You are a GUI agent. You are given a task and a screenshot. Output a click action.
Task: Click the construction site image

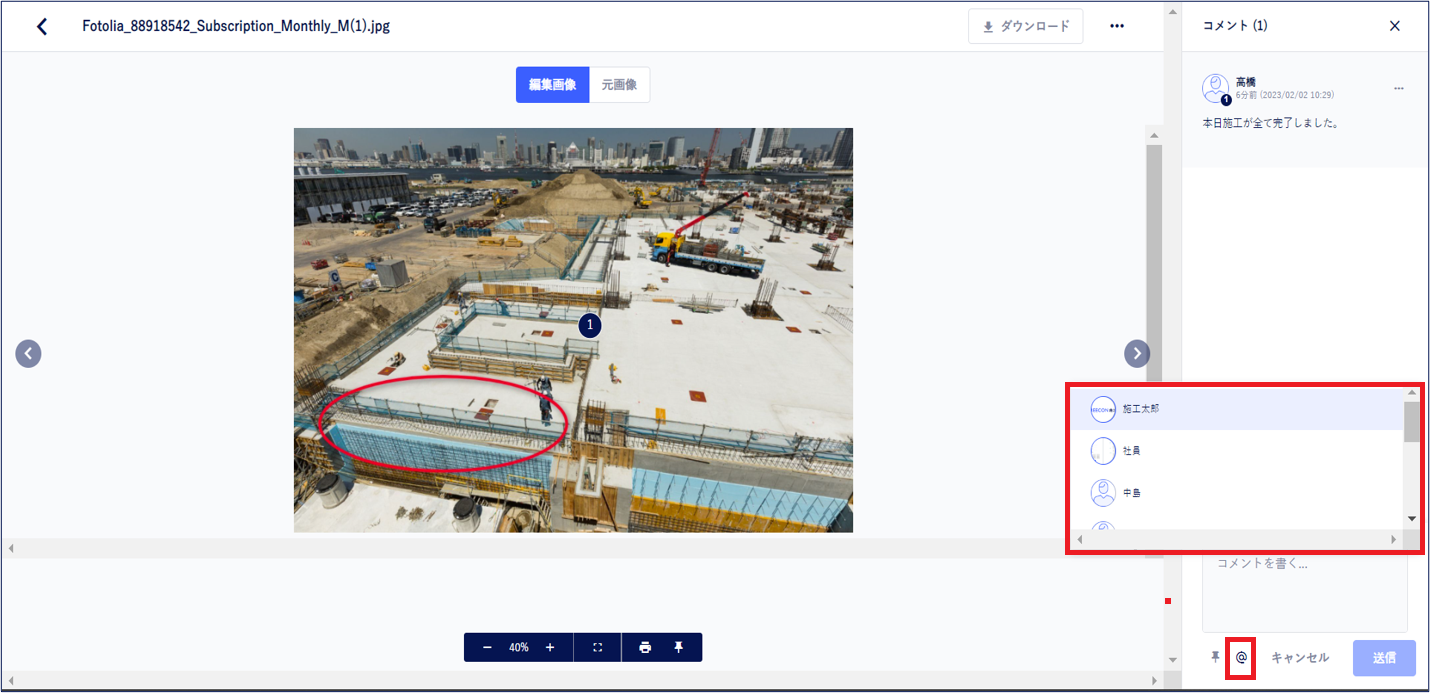coord(573,330)
